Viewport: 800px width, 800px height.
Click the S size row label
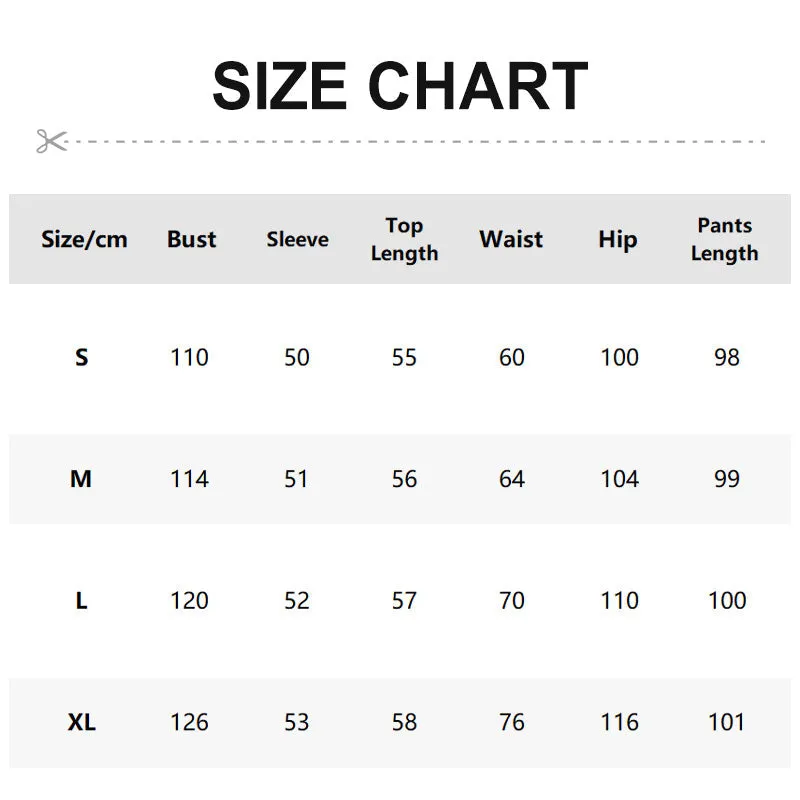(x=82, y=357)
